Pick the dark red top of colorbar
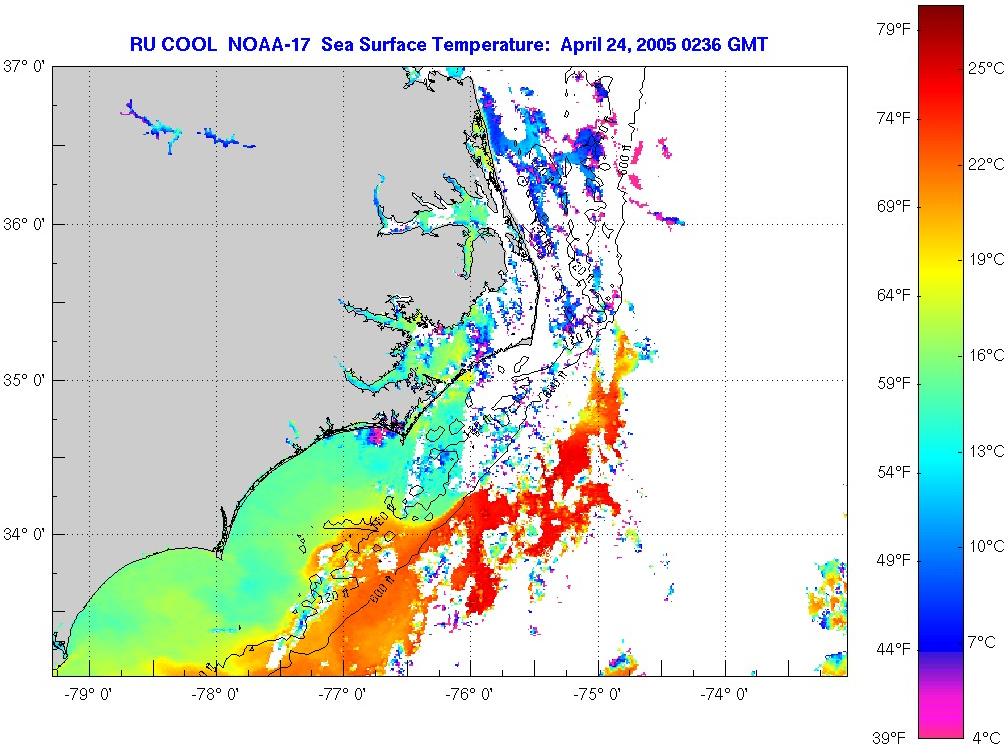Viewport: 1008px width, 754px height. click(x=941, y=19)
